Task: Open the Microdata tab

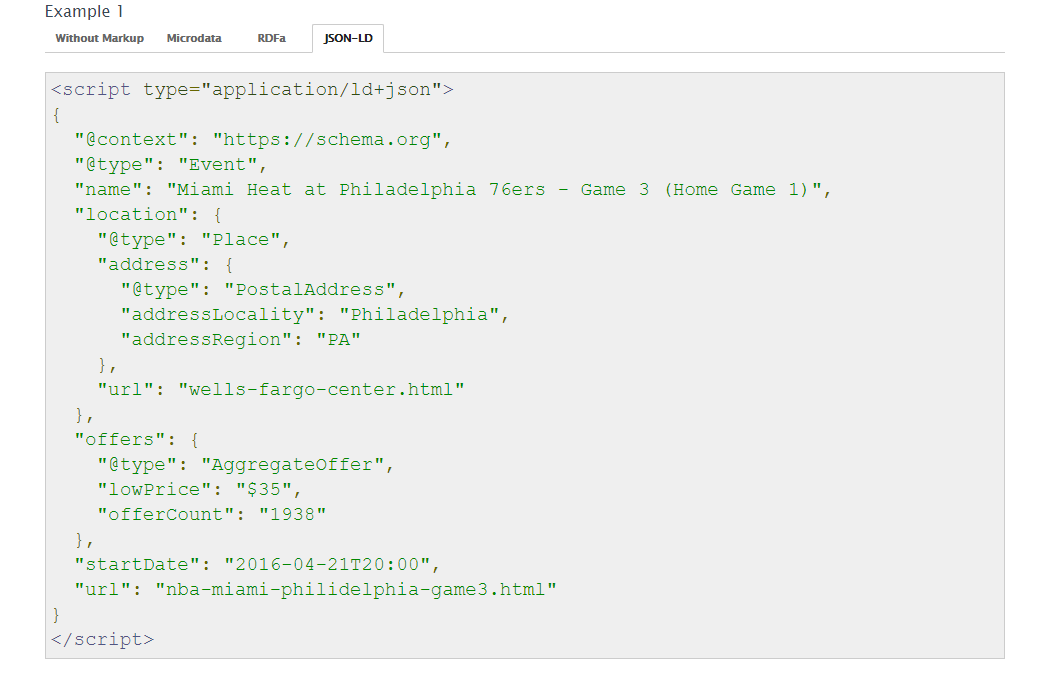Action: 194,38
